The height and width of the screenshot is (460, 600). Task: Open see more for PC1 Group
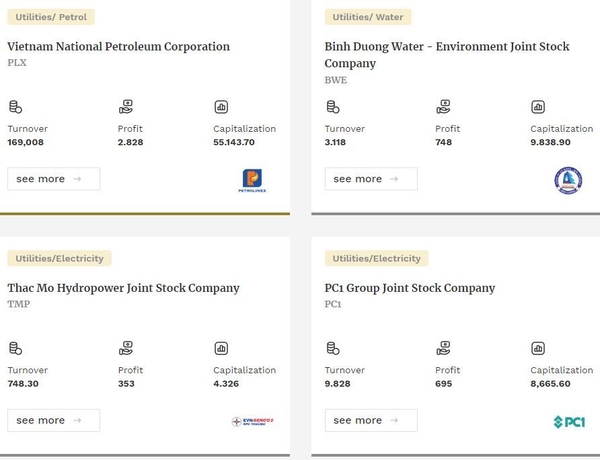pos(371,420)
